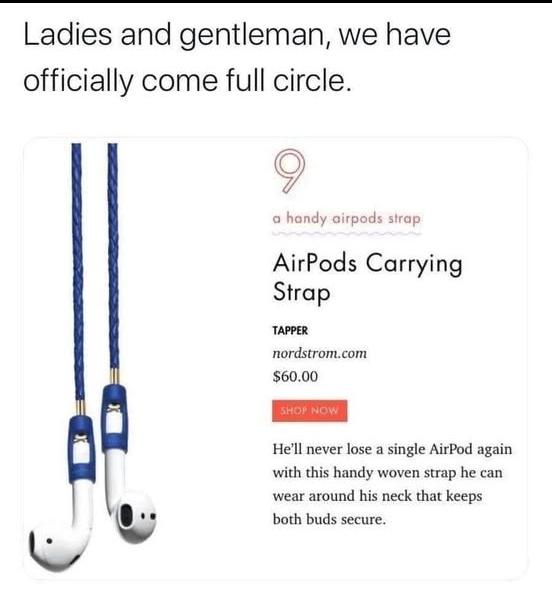
Task: Click the gold connector on the left strap
Action: coord(80,408)
